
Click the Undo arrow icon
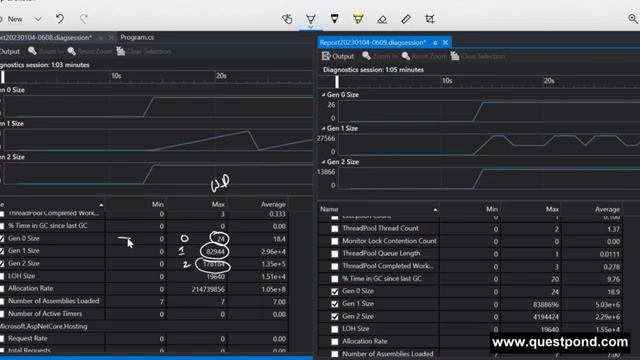click(60, 19)
